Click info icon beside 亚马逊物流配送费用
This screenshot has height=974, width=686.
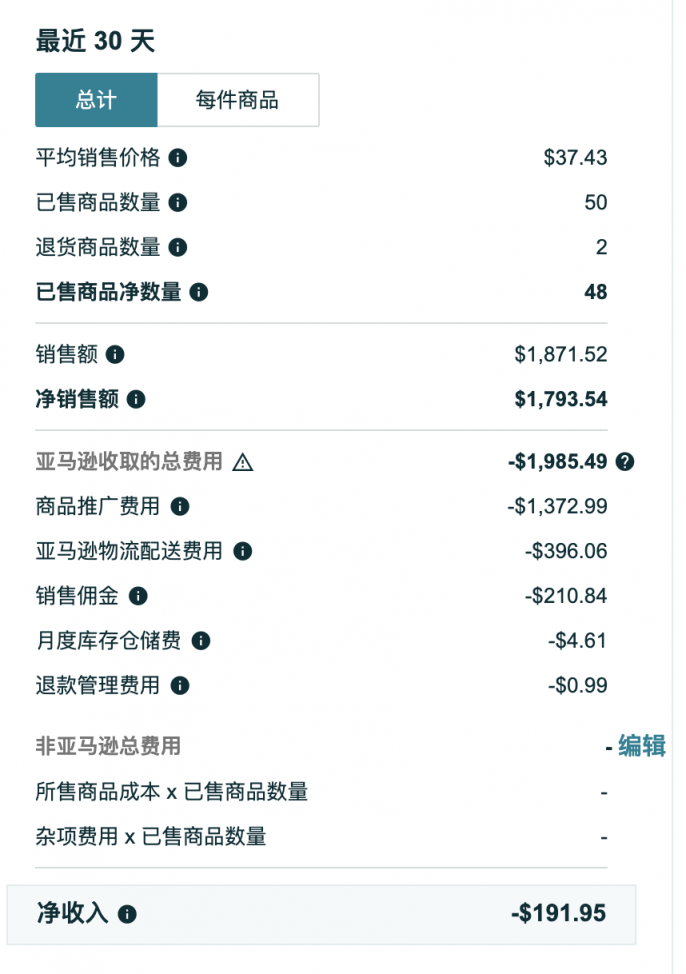click(243, 551)
